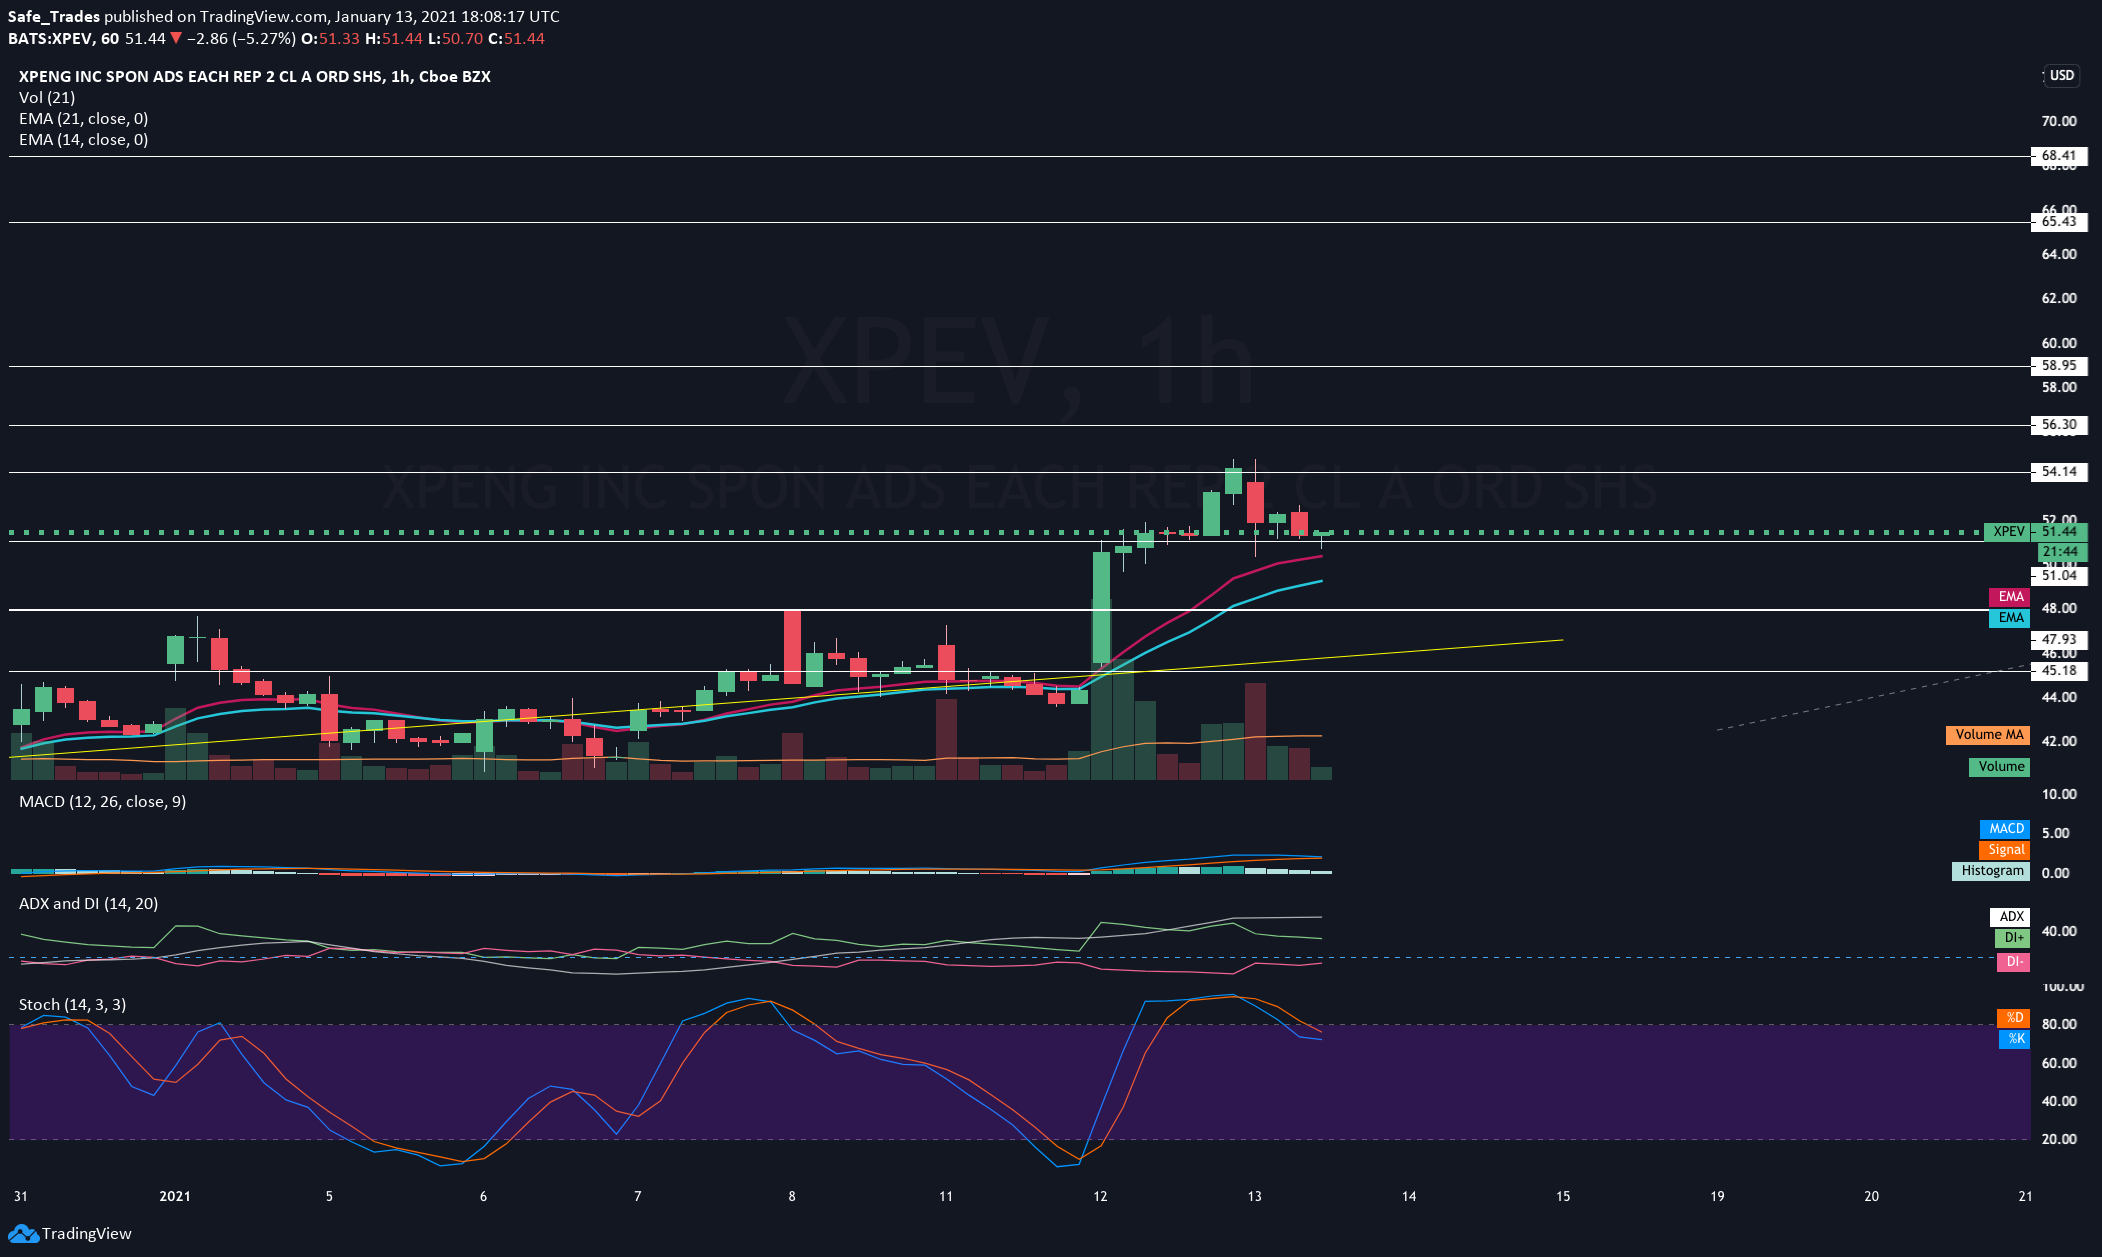
Task: Select the 56.30 price level label
Action: (x=2059, y=425)
